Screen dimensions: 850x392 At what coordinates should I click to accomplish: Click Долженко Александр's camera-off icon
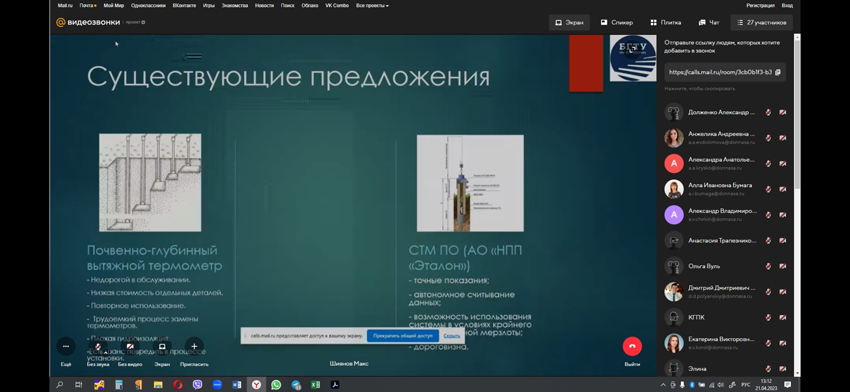783,113
